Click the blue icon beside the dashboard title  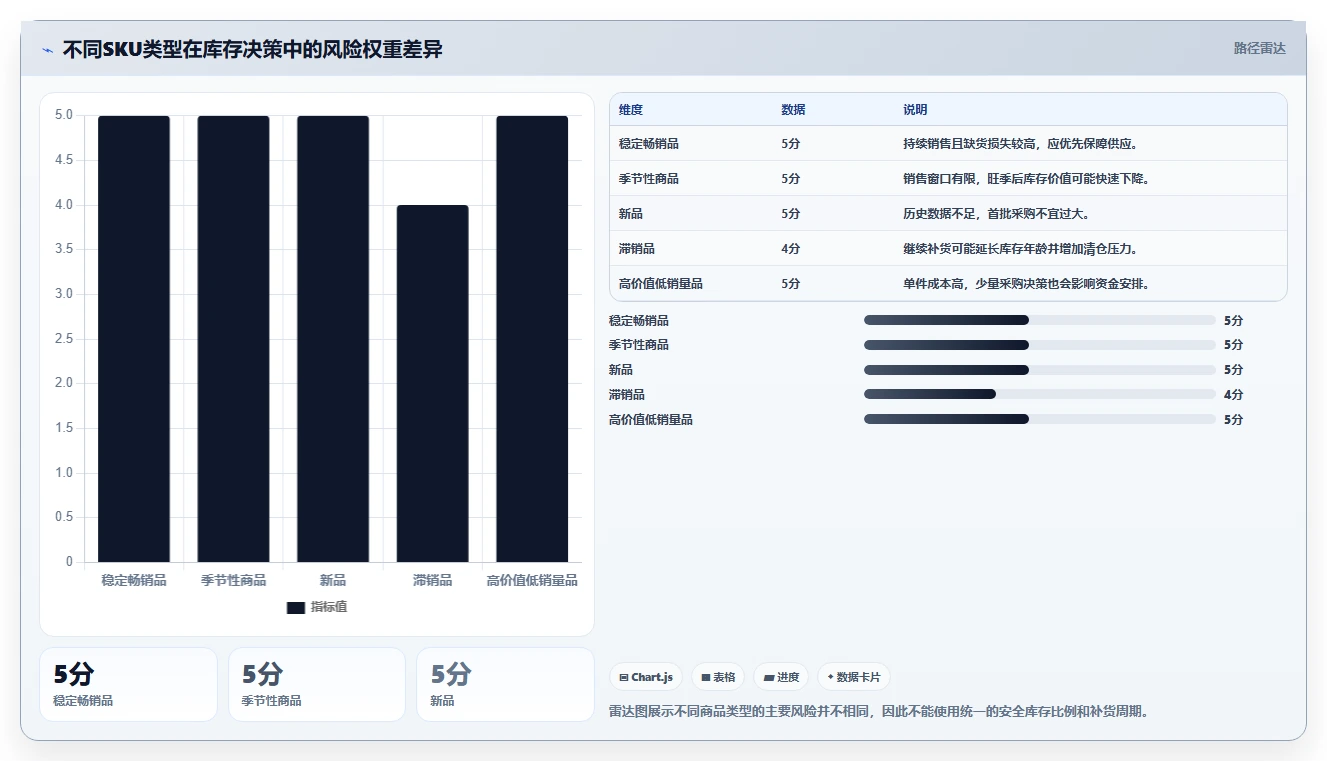[47, 50]
